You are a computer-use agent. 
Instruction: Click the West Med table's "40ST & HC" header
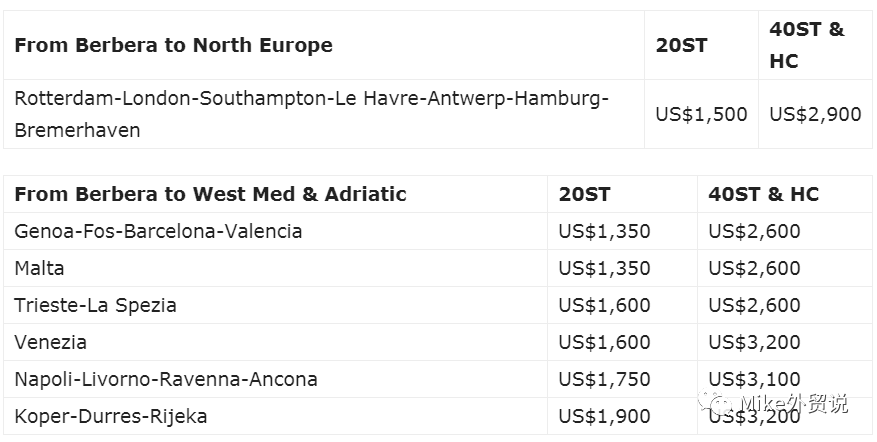(763, 194)
